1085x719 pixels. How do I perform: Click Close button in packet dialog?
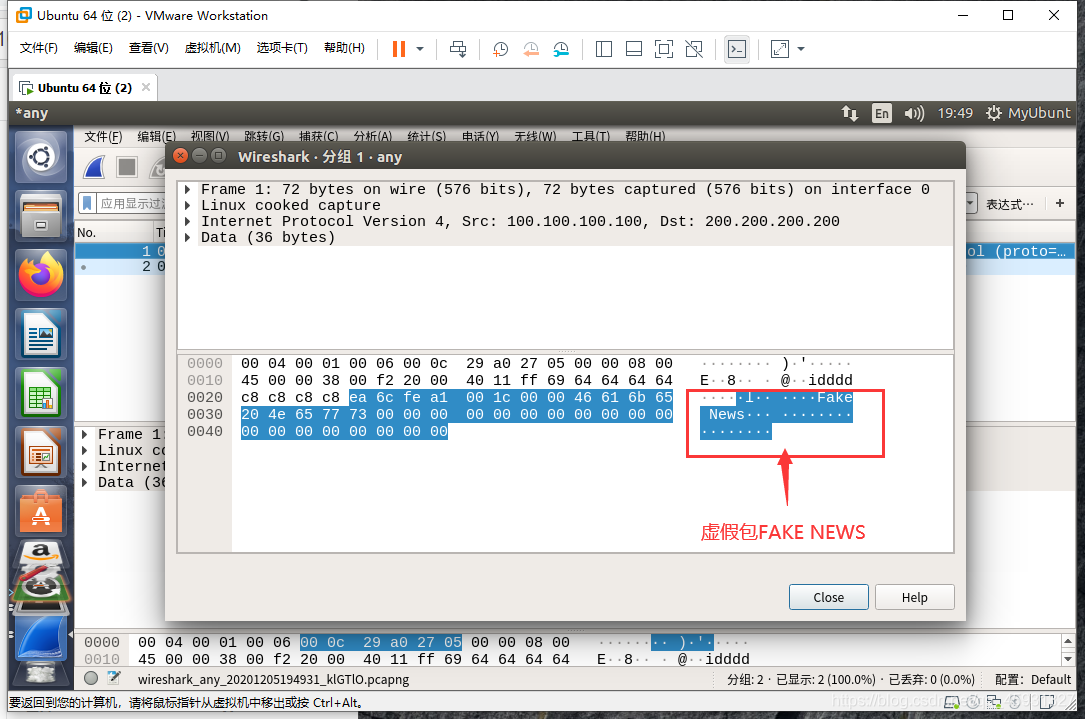coord(828,597)
